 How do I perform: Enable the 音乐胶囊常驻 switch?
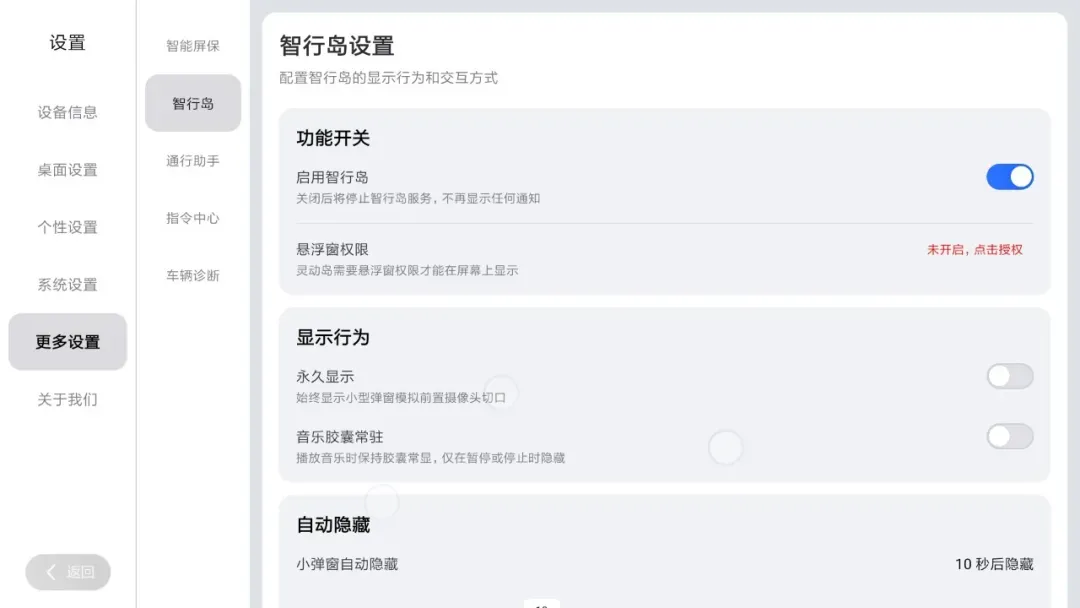(x=1009, y=436)
